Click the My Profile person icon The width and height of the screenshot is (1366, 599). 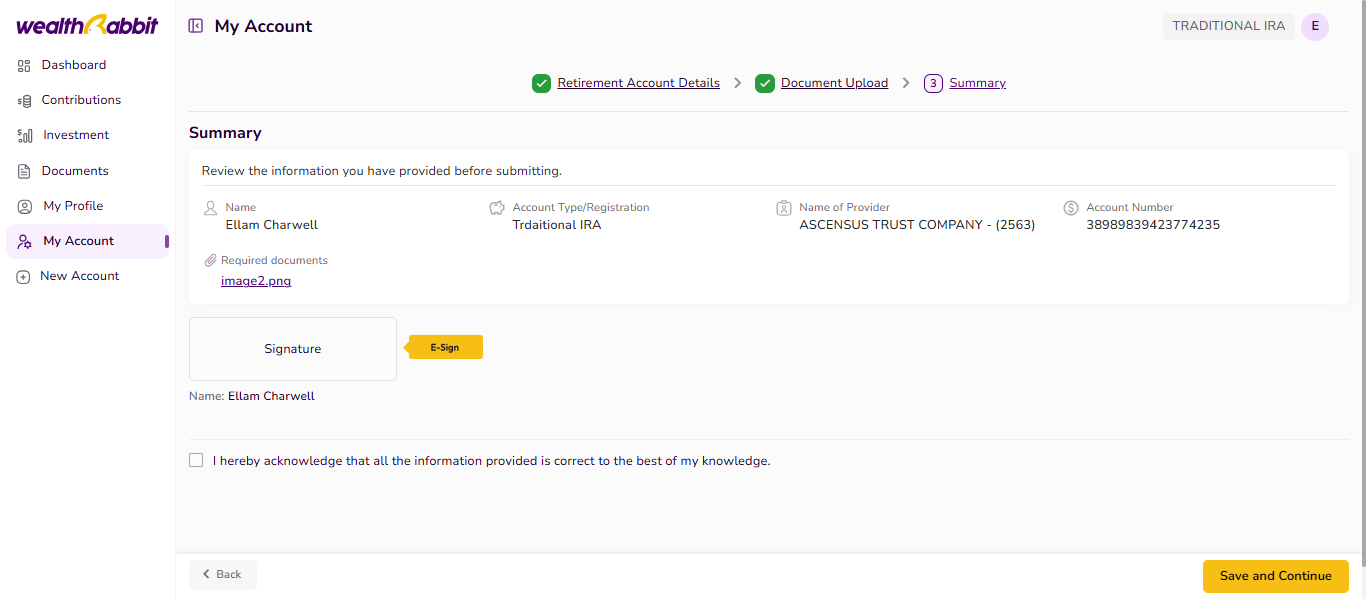[25, 206]
